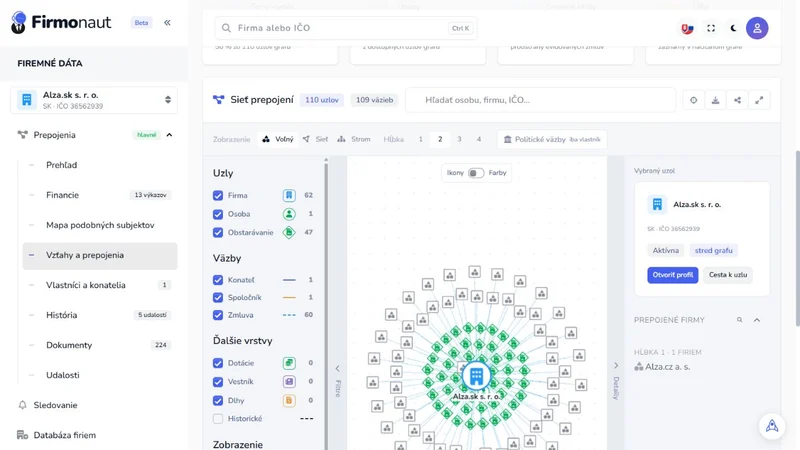Viewport: 800px width, 450px height.
Task: Open Sledovanie from the sidebar
Action: click(x=55, y=405)
